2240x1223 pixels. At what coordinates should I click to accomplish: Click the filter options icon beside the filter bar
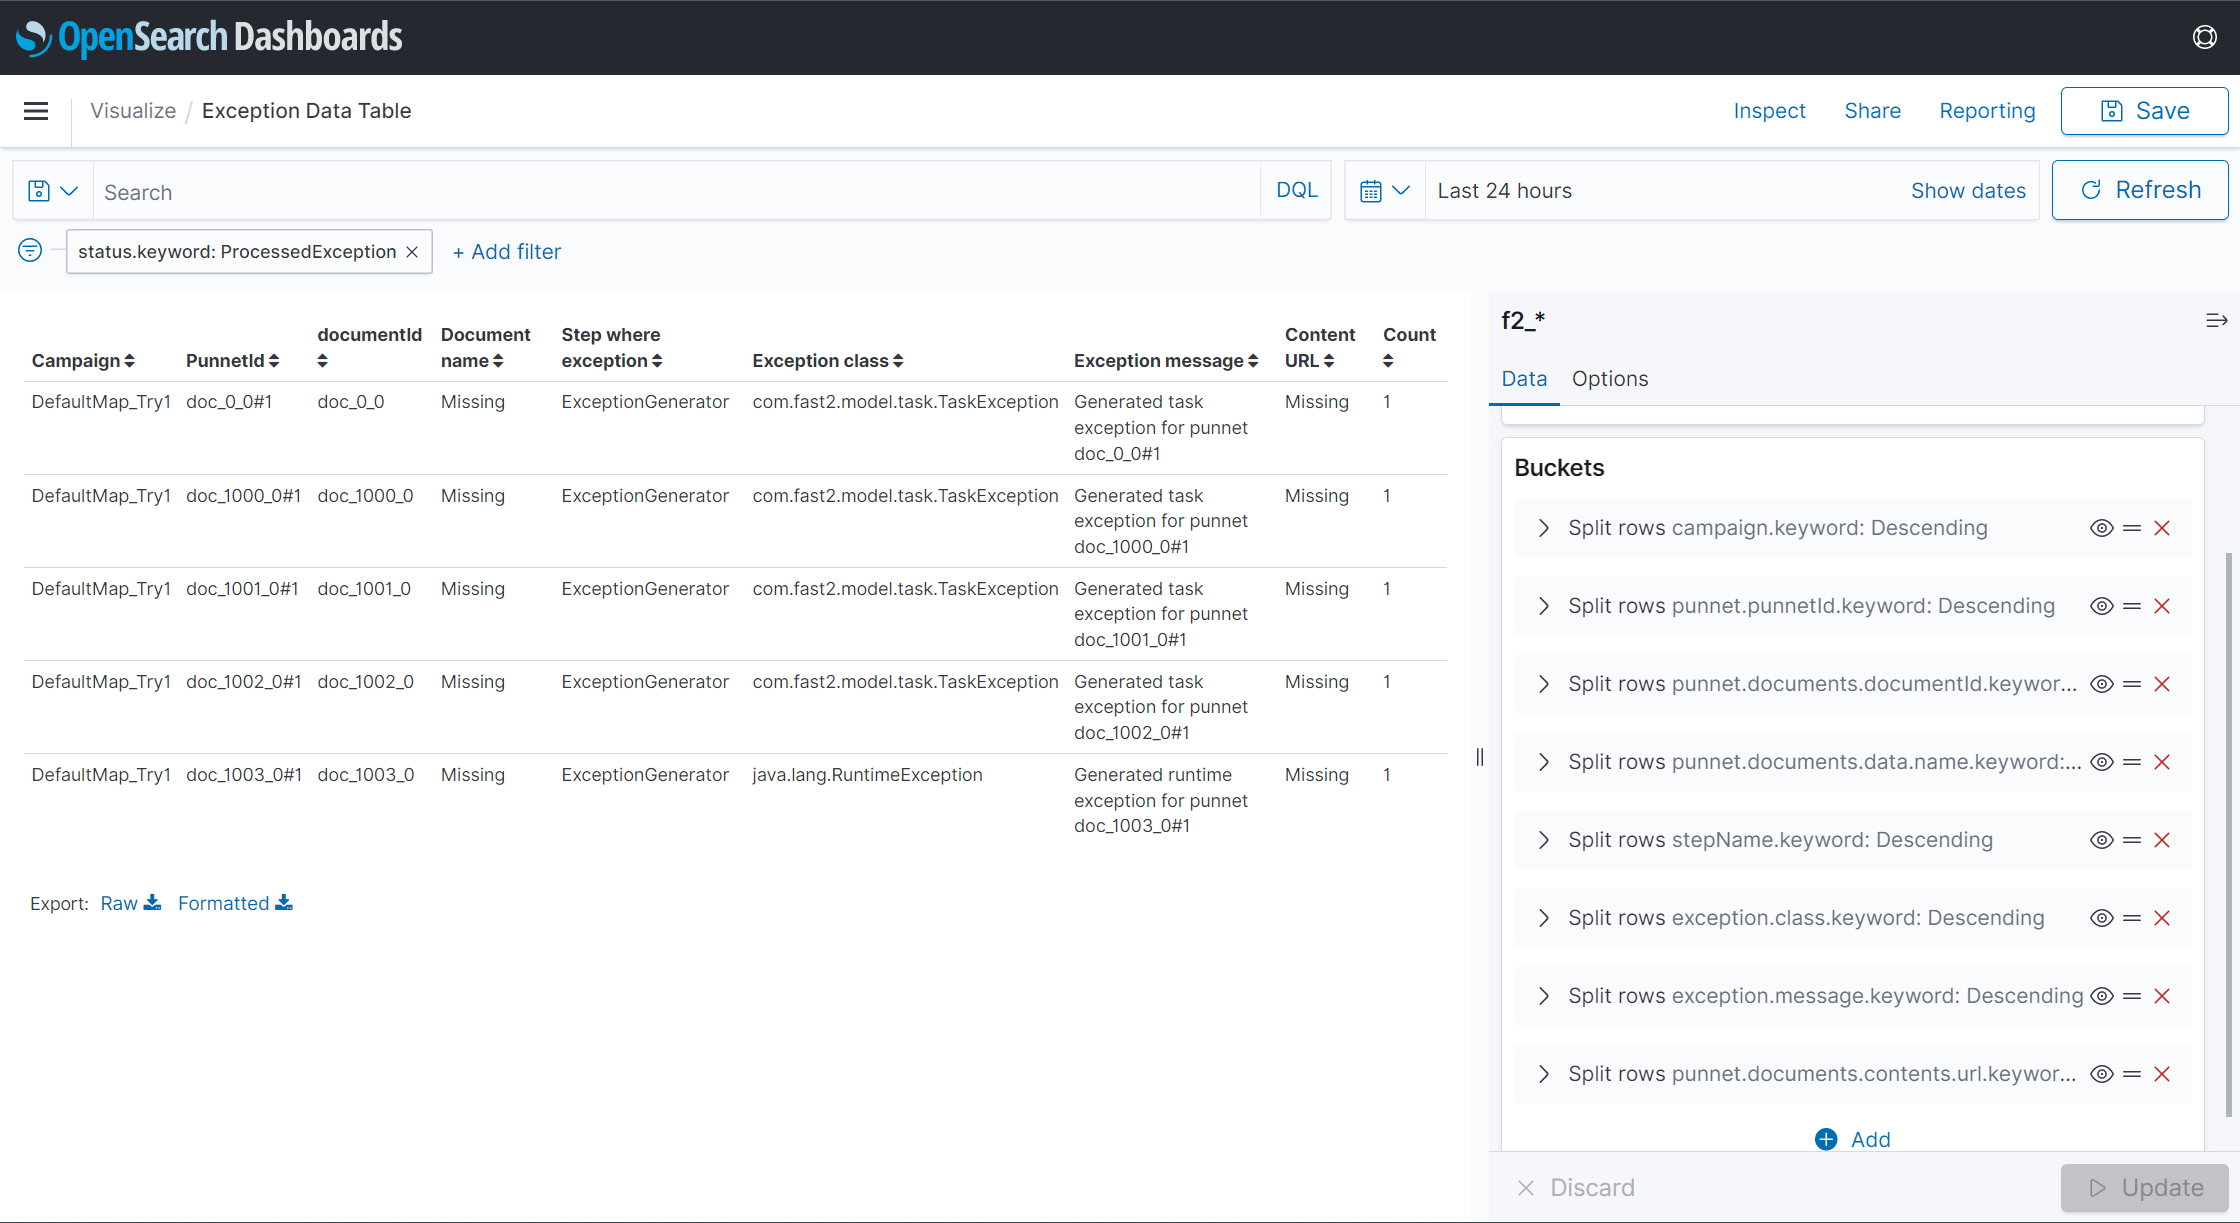(x=29, y=251)
